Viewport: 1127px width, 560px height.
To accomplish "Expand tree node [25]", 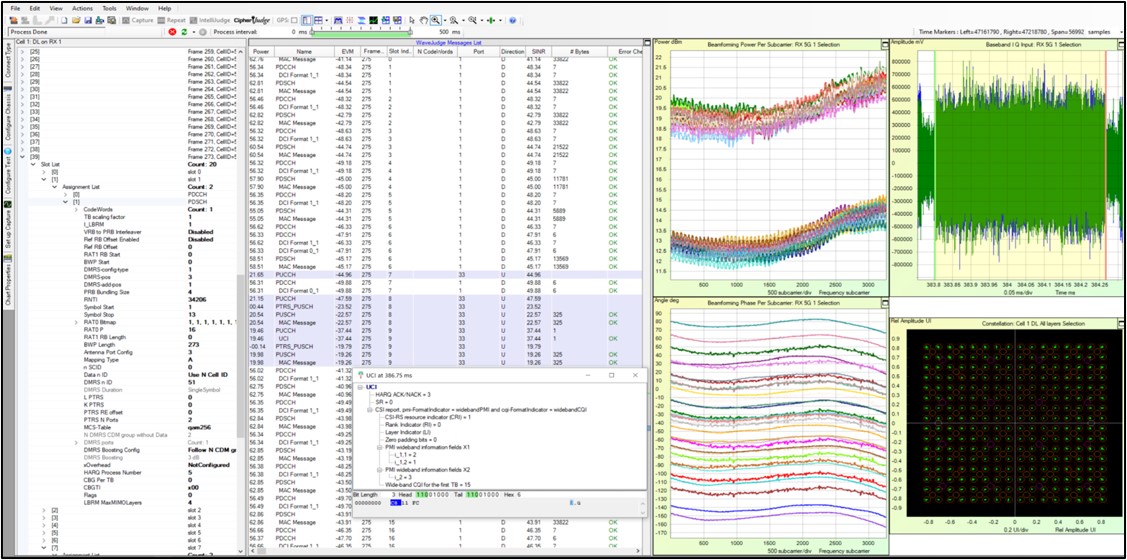I will (x=22, y=52).
